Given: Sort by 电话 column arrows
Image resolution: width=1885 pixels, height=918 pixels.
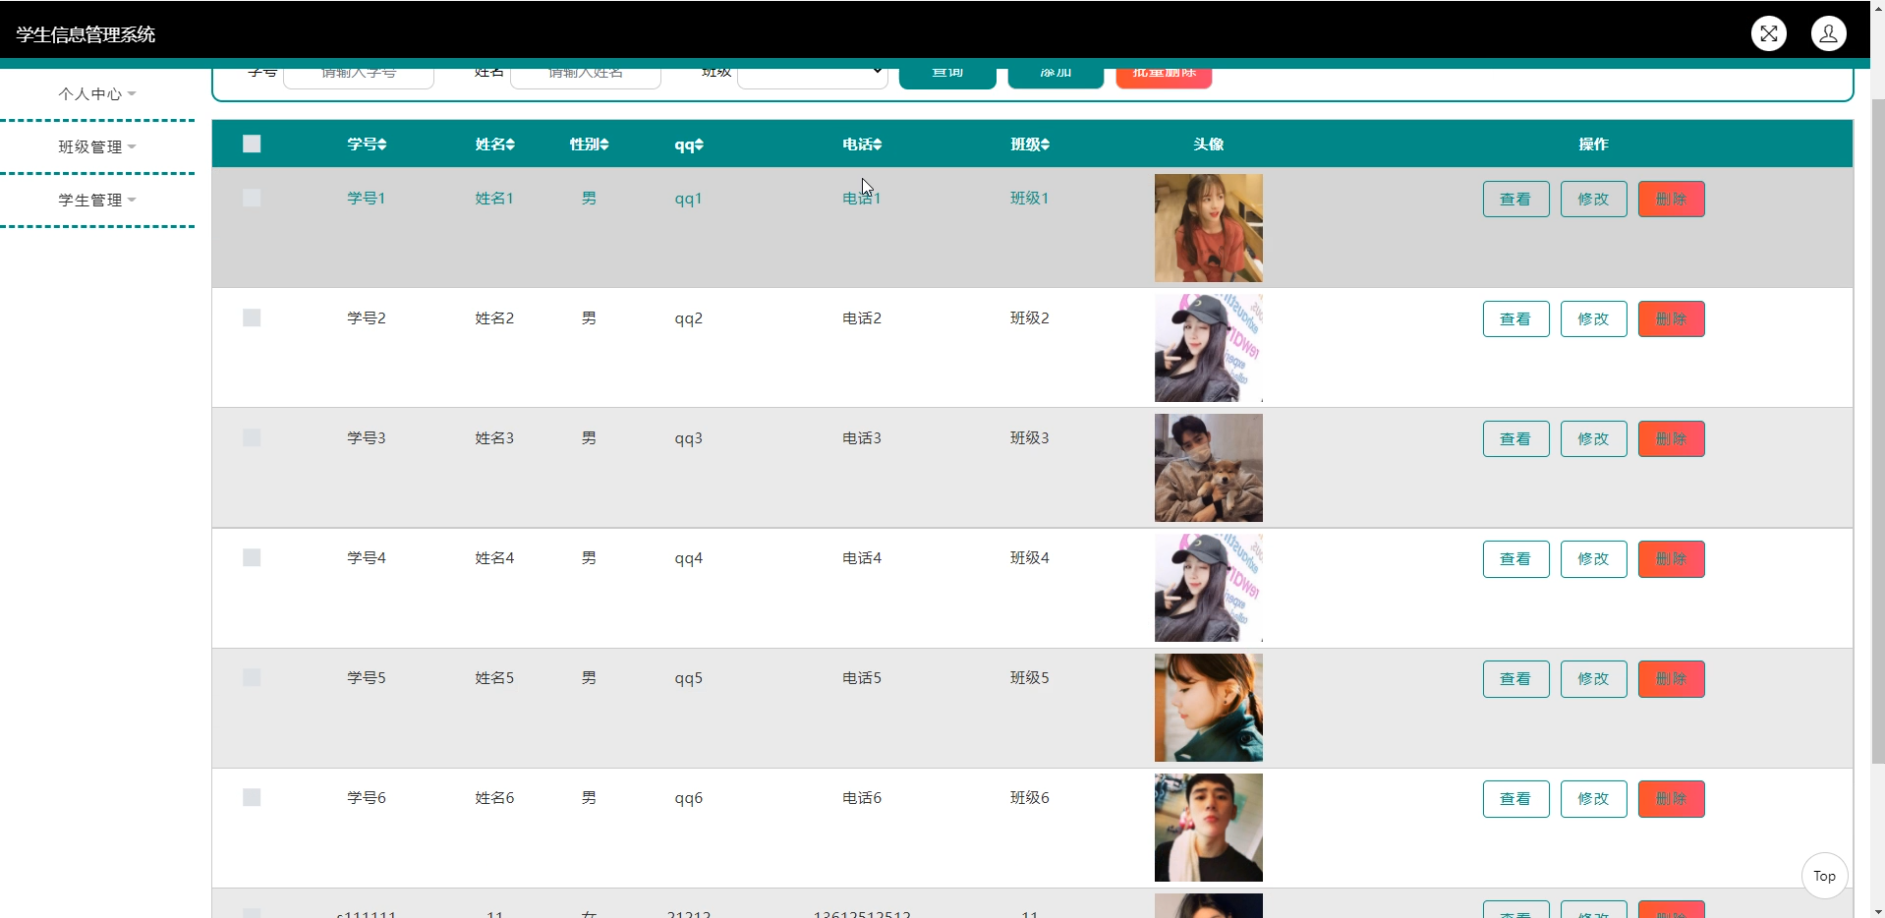Looking at the screenshot, I should pos(877,145).
